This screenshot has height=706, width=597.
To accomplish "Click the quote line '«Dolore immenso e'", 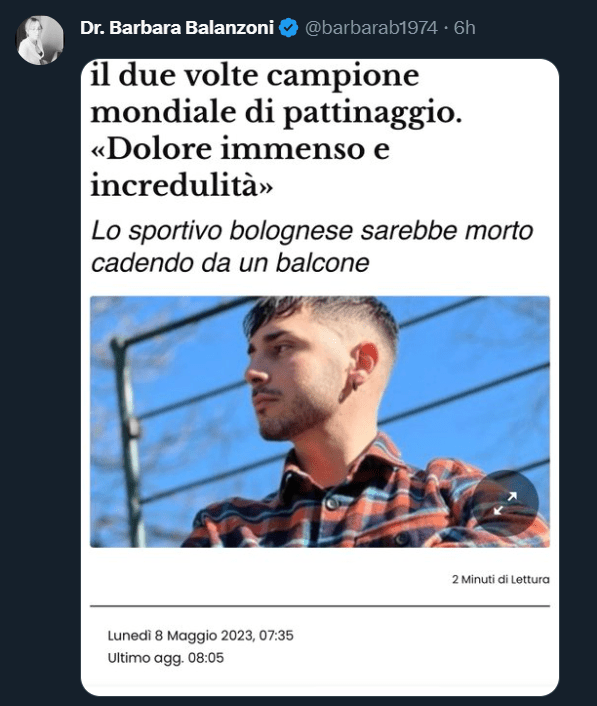I will (x=240, y=148).
